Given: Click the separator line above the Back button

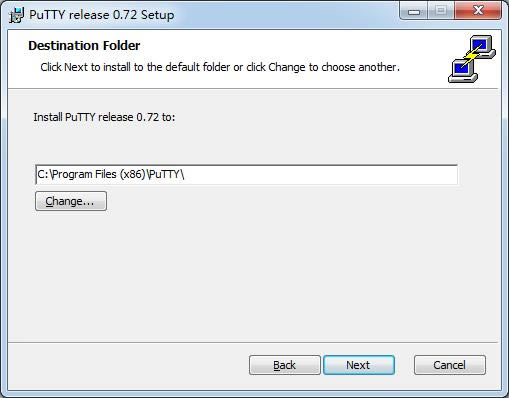Looking at the screenshot, I should [x=253, y=342].
